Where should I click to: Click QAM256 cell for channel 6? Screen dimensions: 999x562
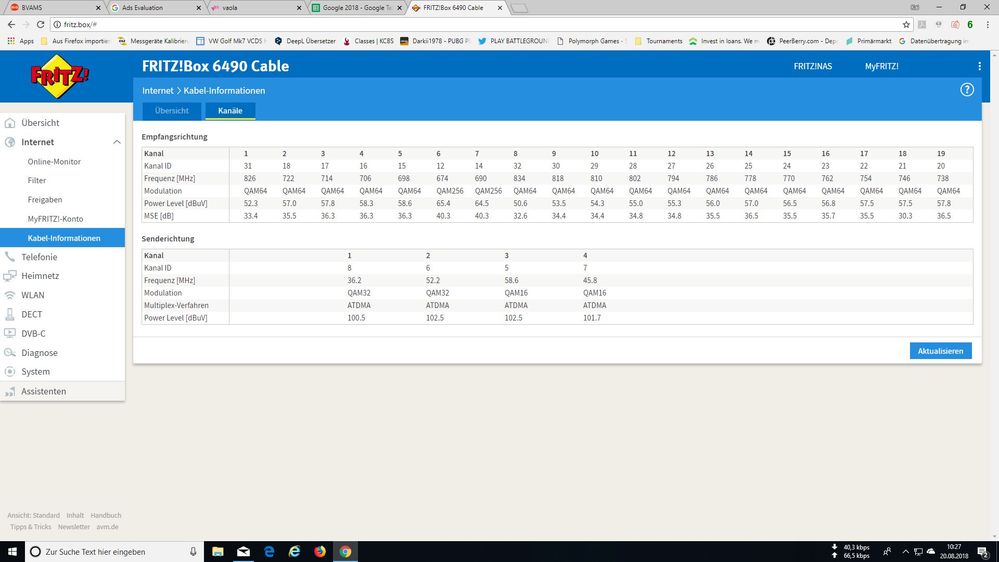450,191
